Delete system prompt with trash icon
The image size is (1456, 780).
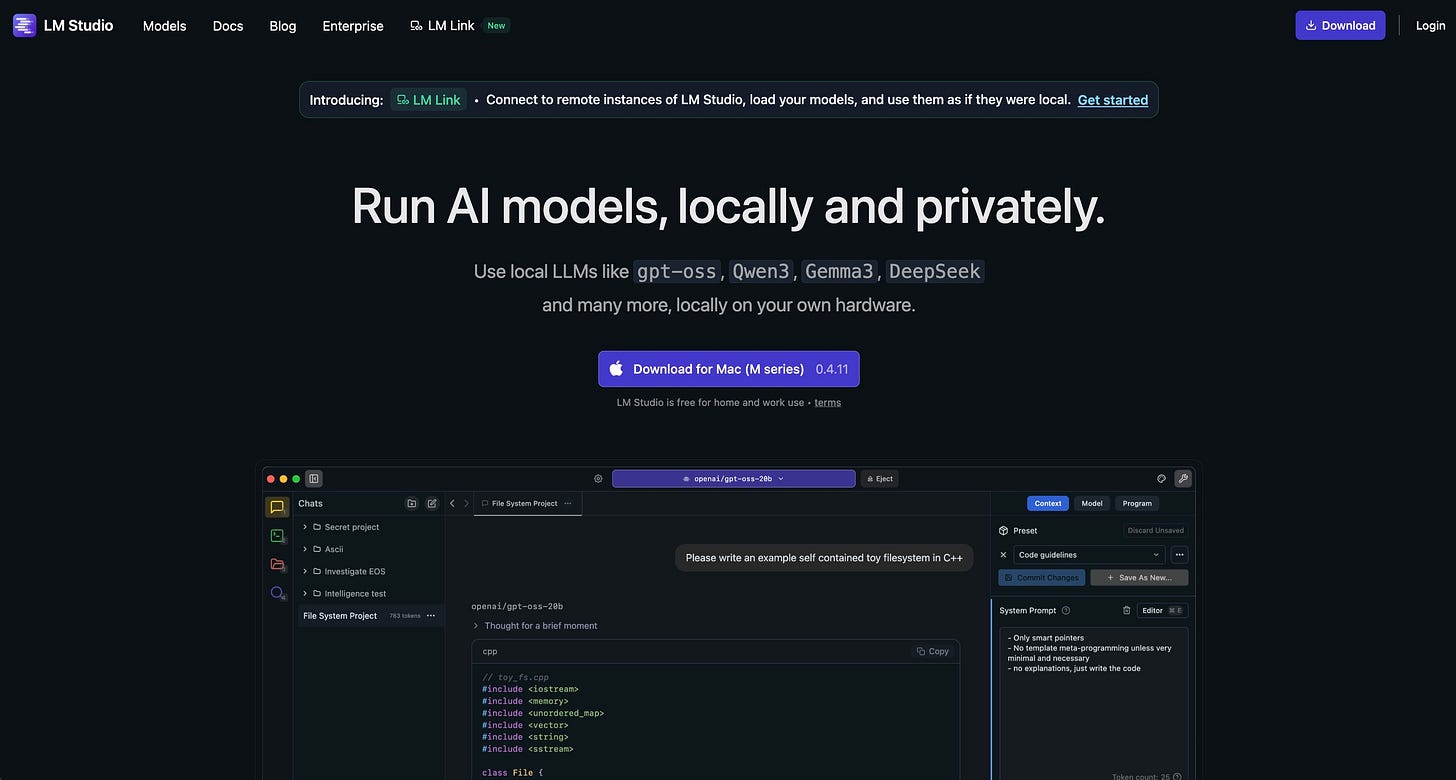tap(1127, 611)
